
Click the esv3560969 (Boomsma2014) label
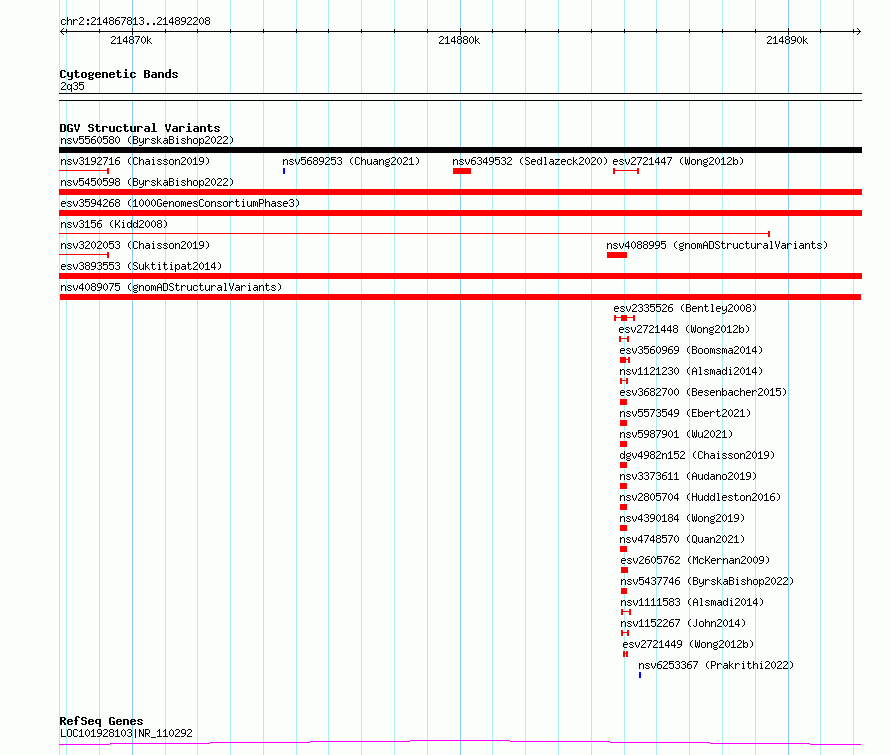[x=691, y=350]
